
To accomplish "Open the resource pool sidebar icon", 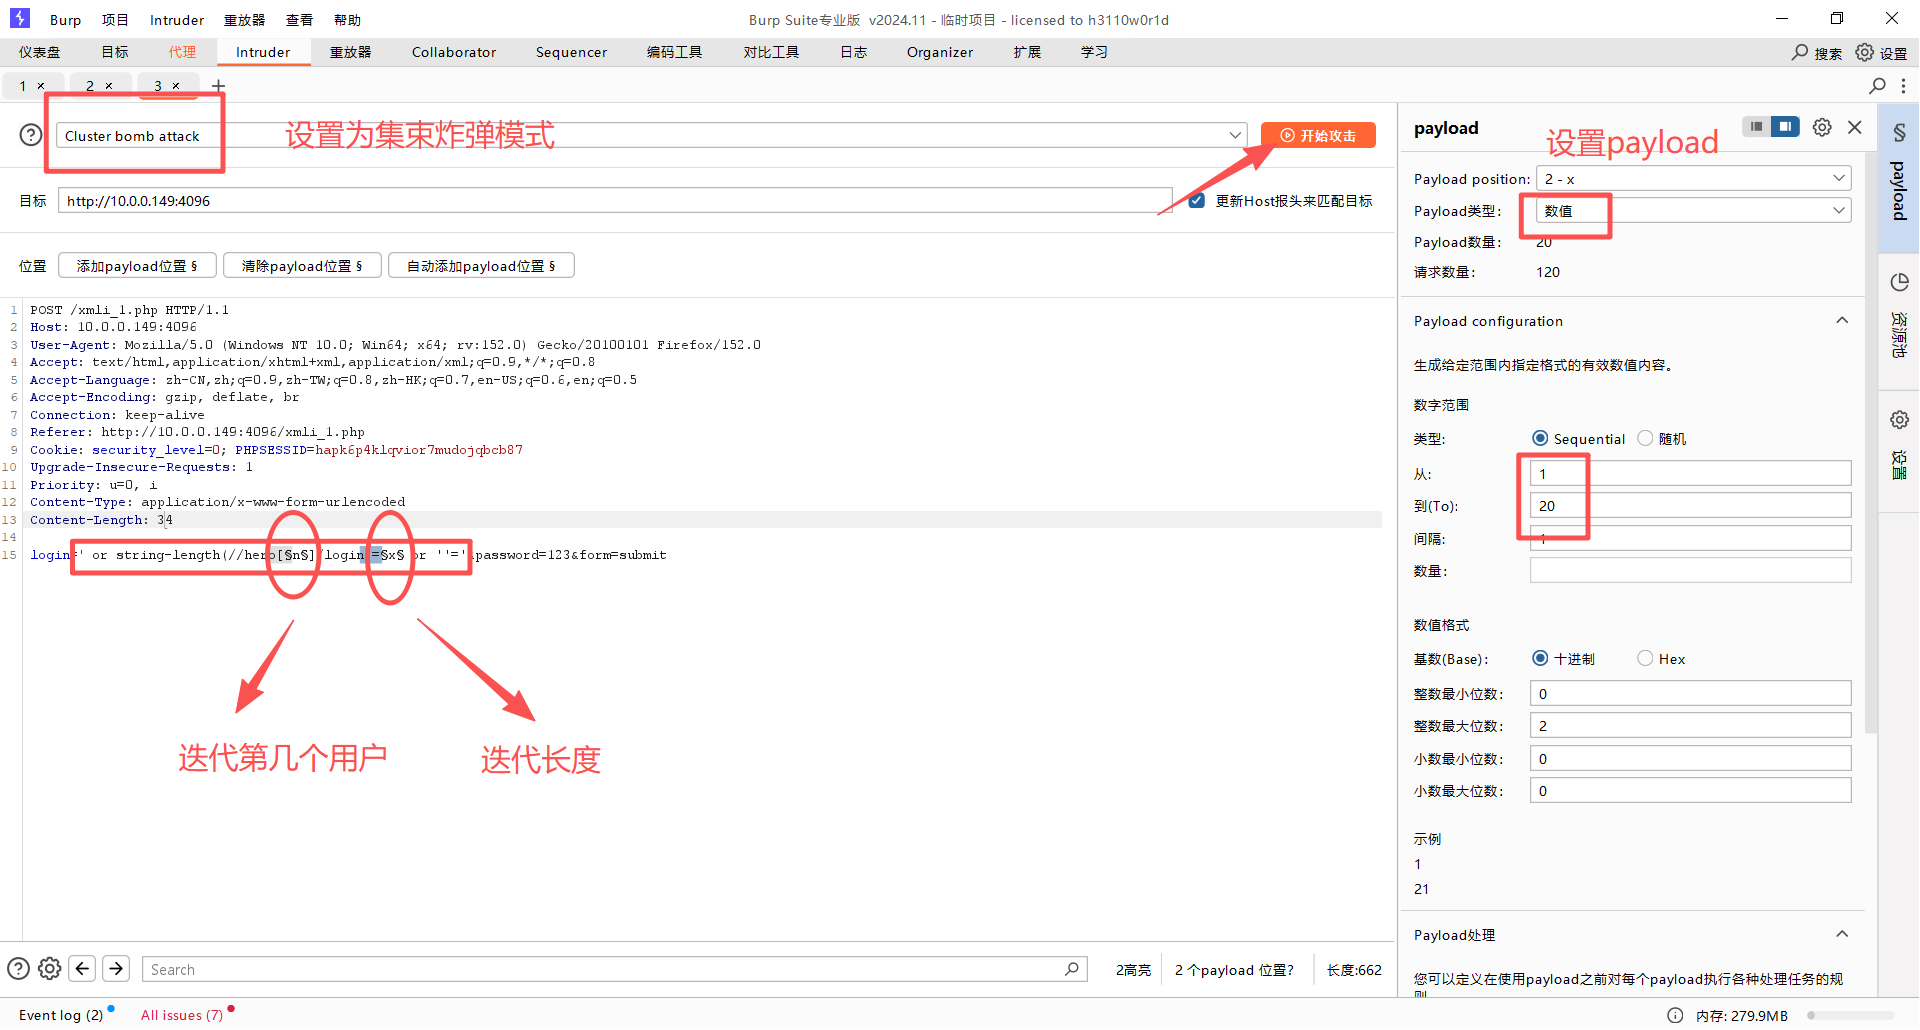I will coord(1899,282).
